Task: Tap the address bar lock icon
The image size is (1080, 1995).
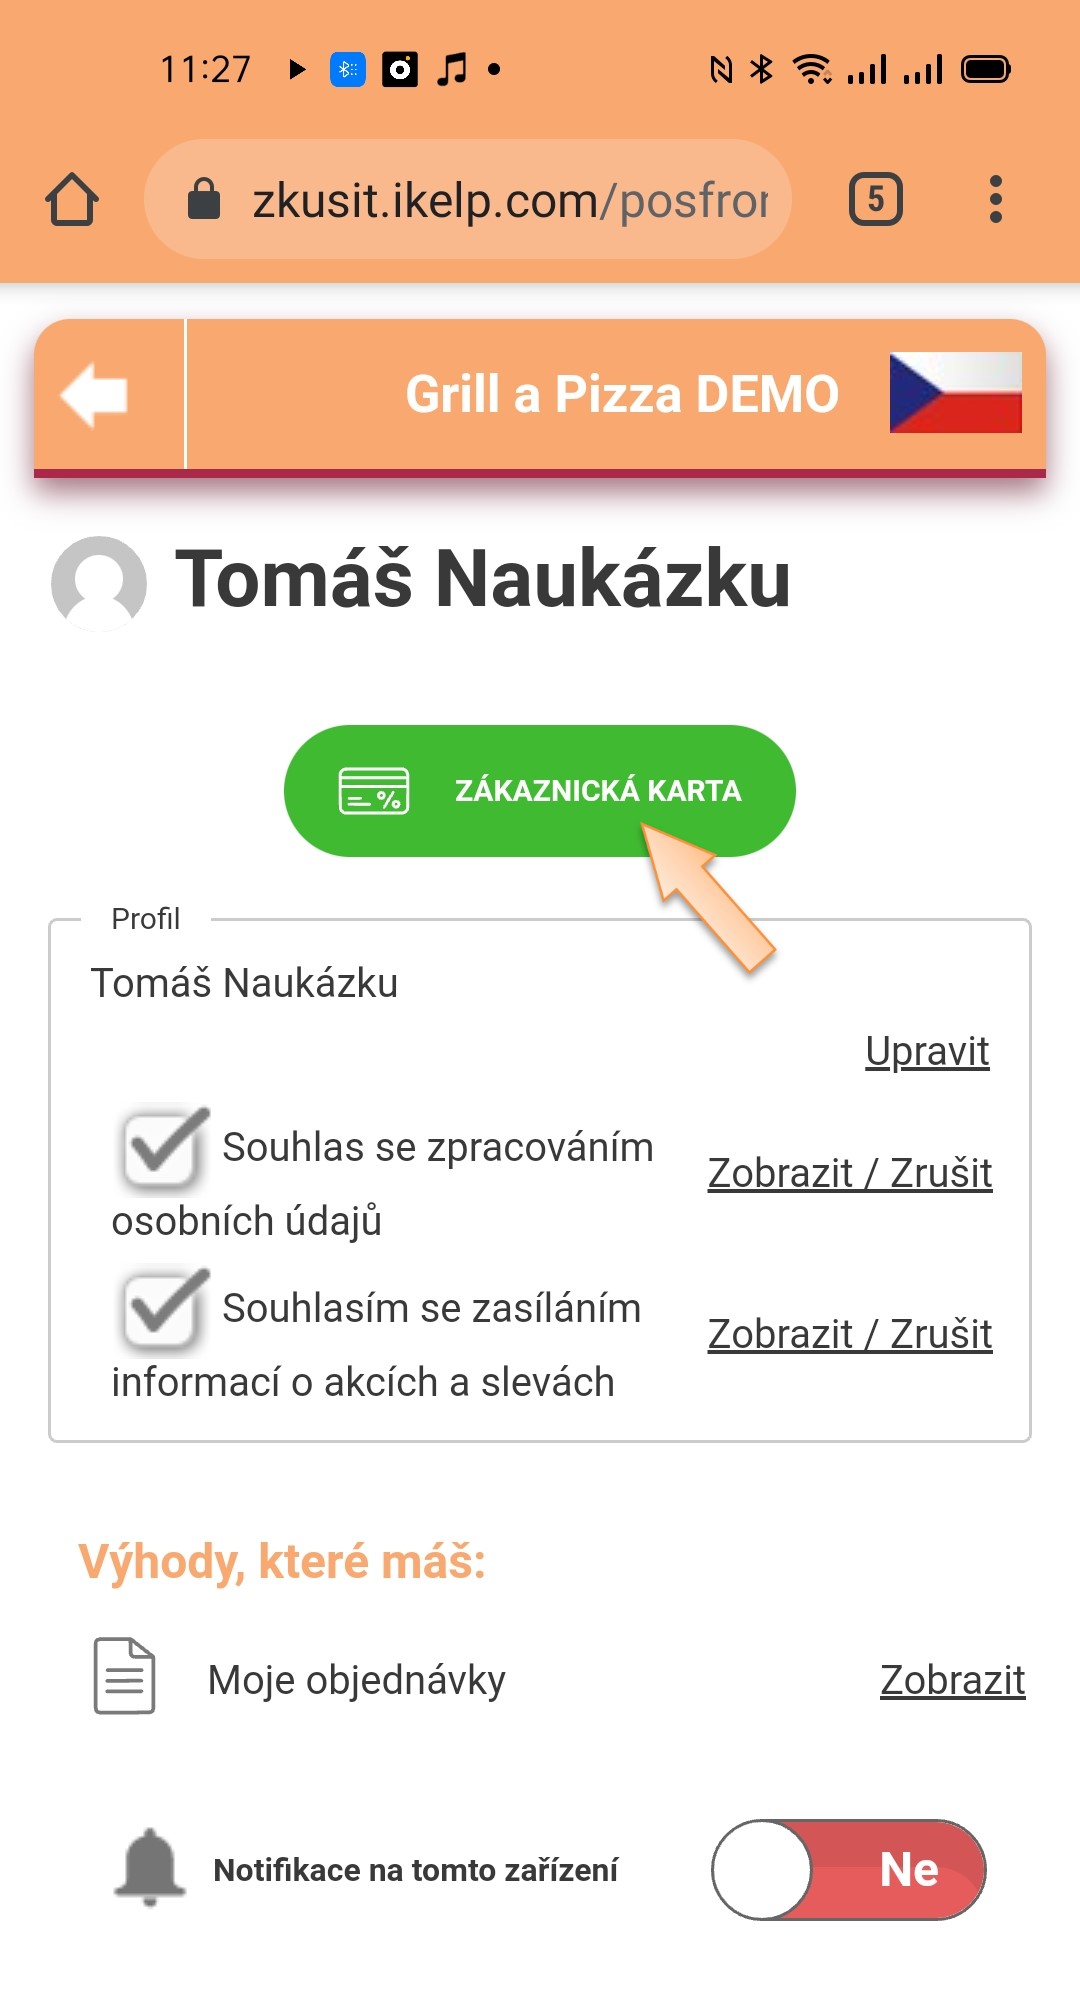Action: [x=204, y=199]
